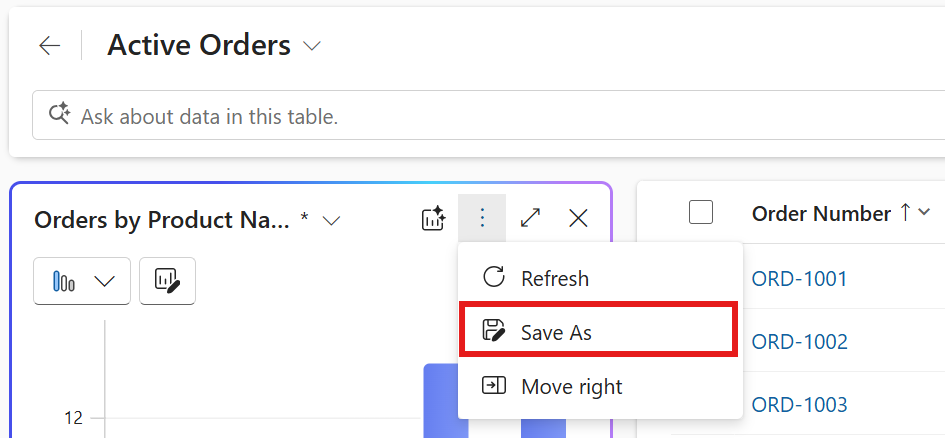Open order ORD-1003 link

point(799,404)
